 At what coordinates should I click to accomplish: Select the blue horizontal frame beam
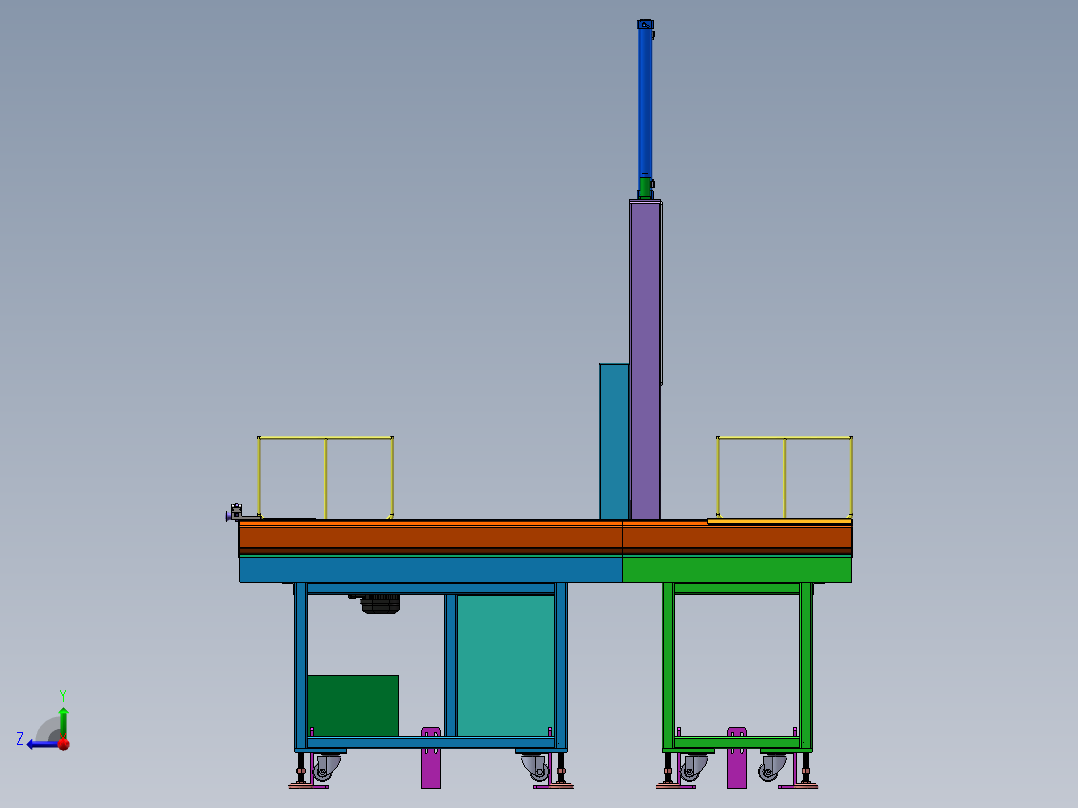(x=431, y=569)
